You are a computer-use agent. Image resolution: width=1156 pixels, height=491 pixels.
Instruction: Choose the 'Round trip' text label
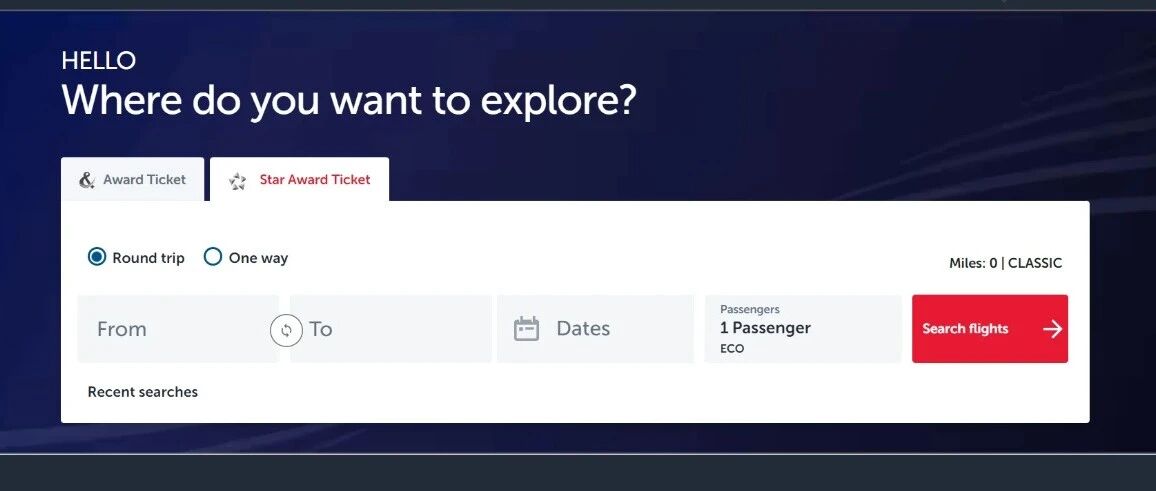click(148, 258)
